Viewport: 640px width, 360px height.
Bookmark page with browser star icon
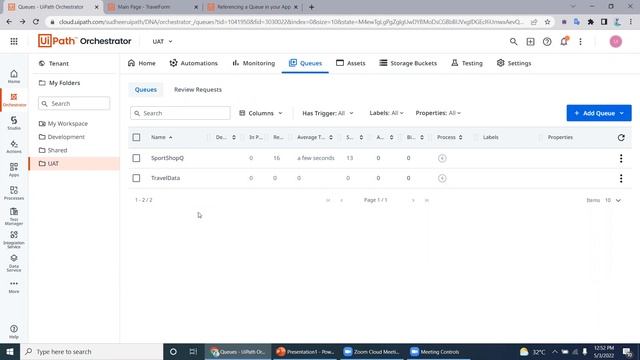[547, 22]
